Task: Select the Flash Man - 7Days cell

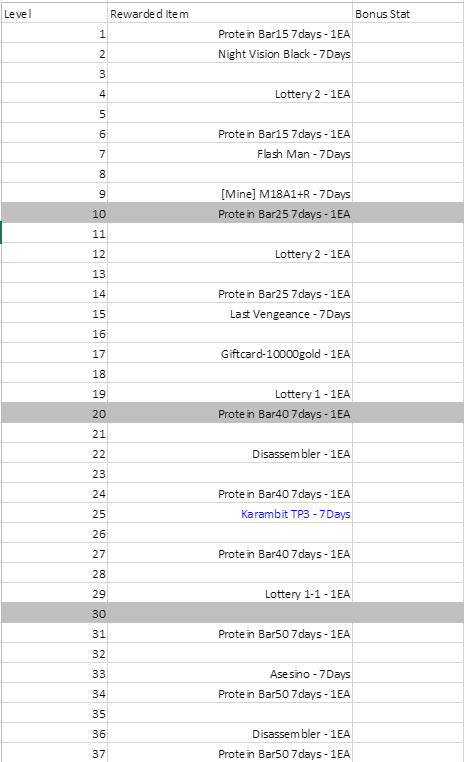Action: pos(230,154)
